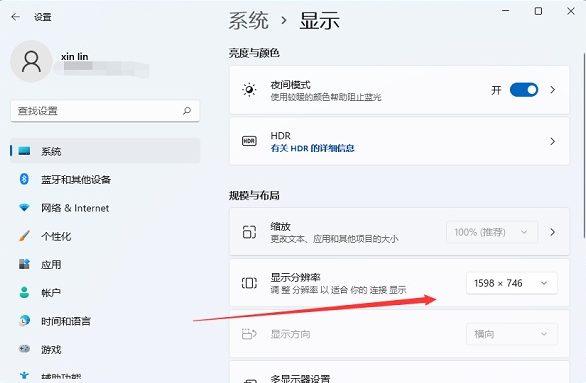Click 更改文本、应用和其他项目的大小 description

[334, 239]
